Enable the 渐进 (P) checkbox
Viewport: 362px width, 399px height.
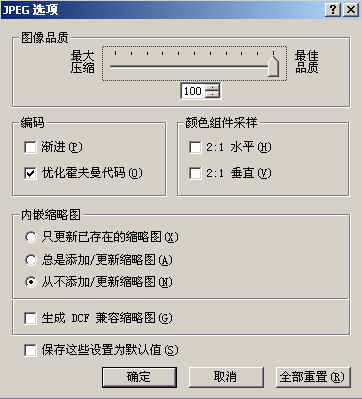[x=31, y=147]
